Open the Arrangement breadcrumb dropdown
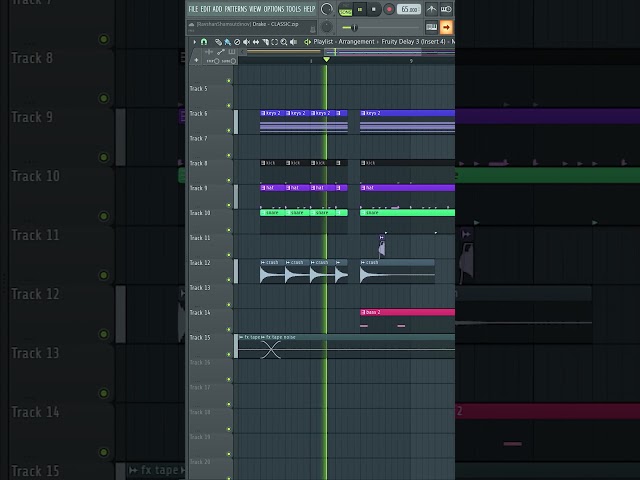 click(356, 42)
